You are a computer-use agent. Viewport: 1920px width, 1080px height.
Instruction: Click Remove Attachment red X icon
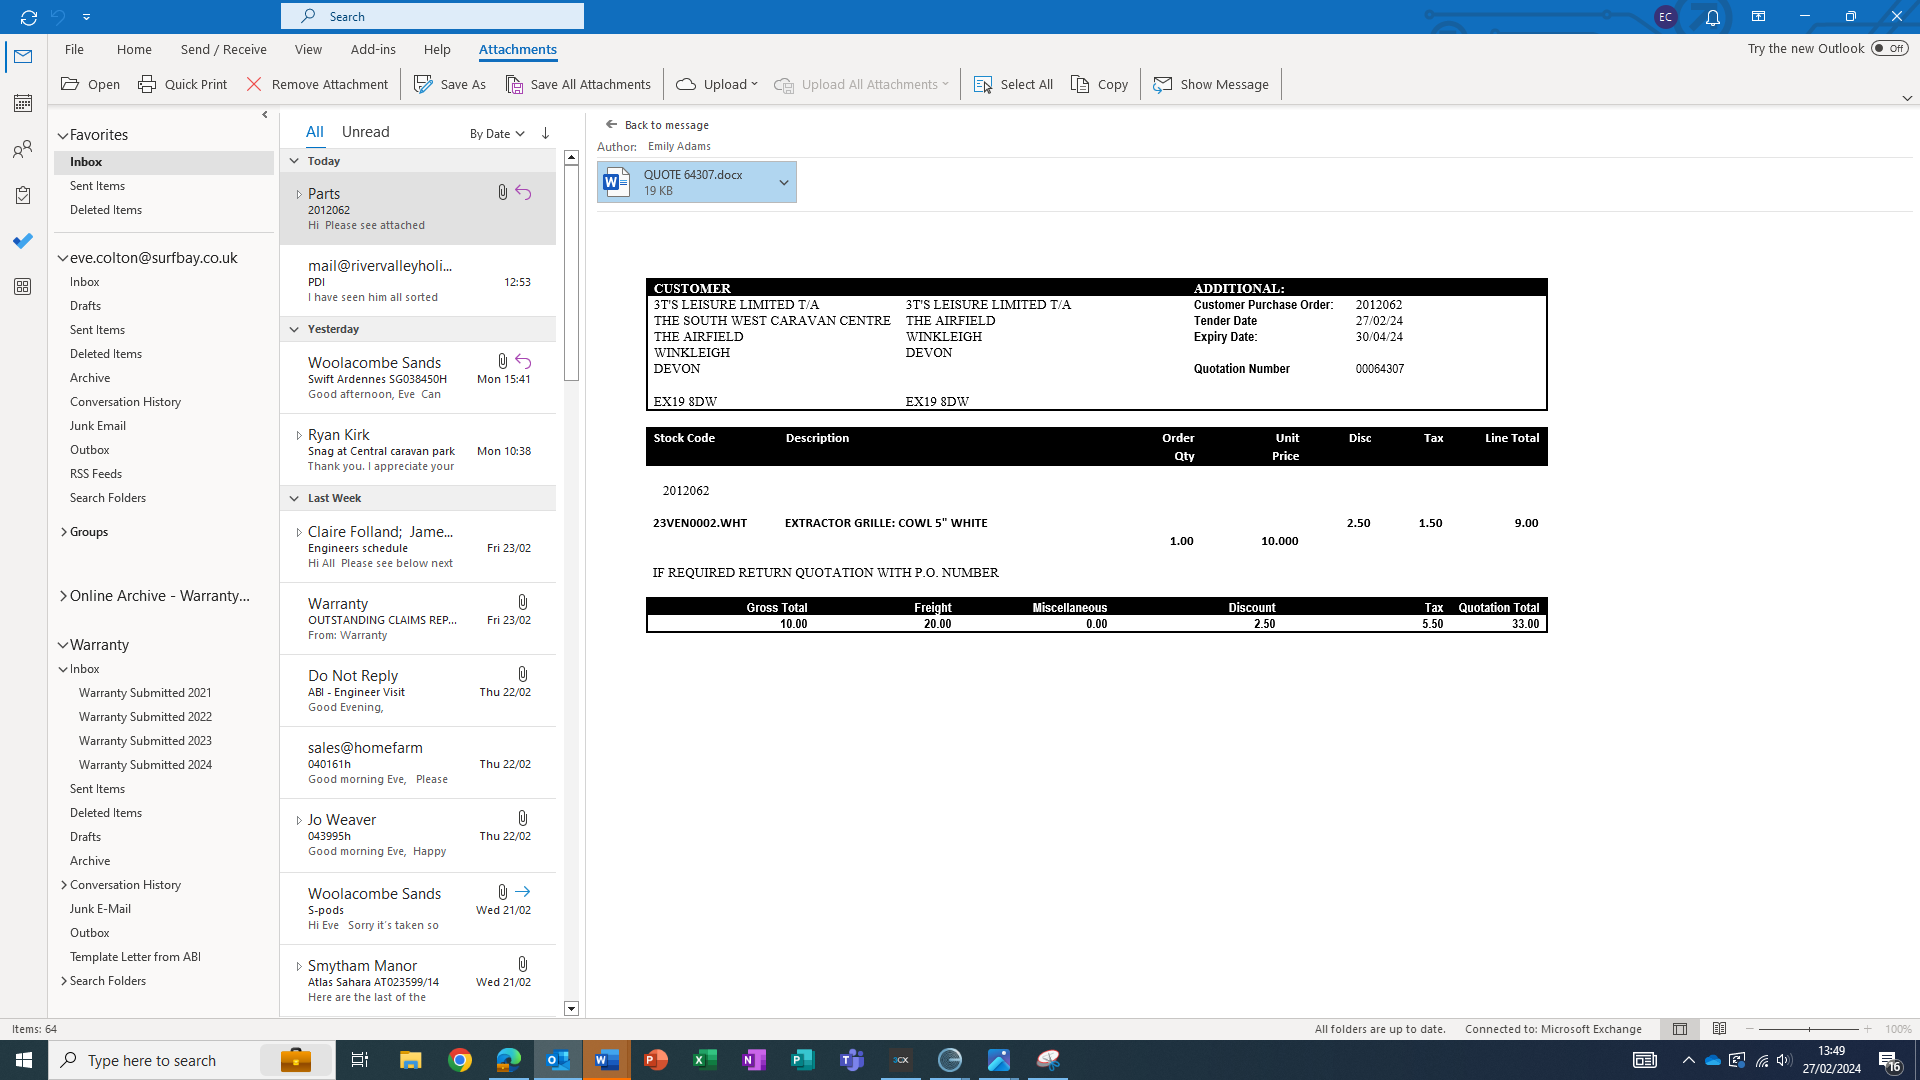(255, 85)
